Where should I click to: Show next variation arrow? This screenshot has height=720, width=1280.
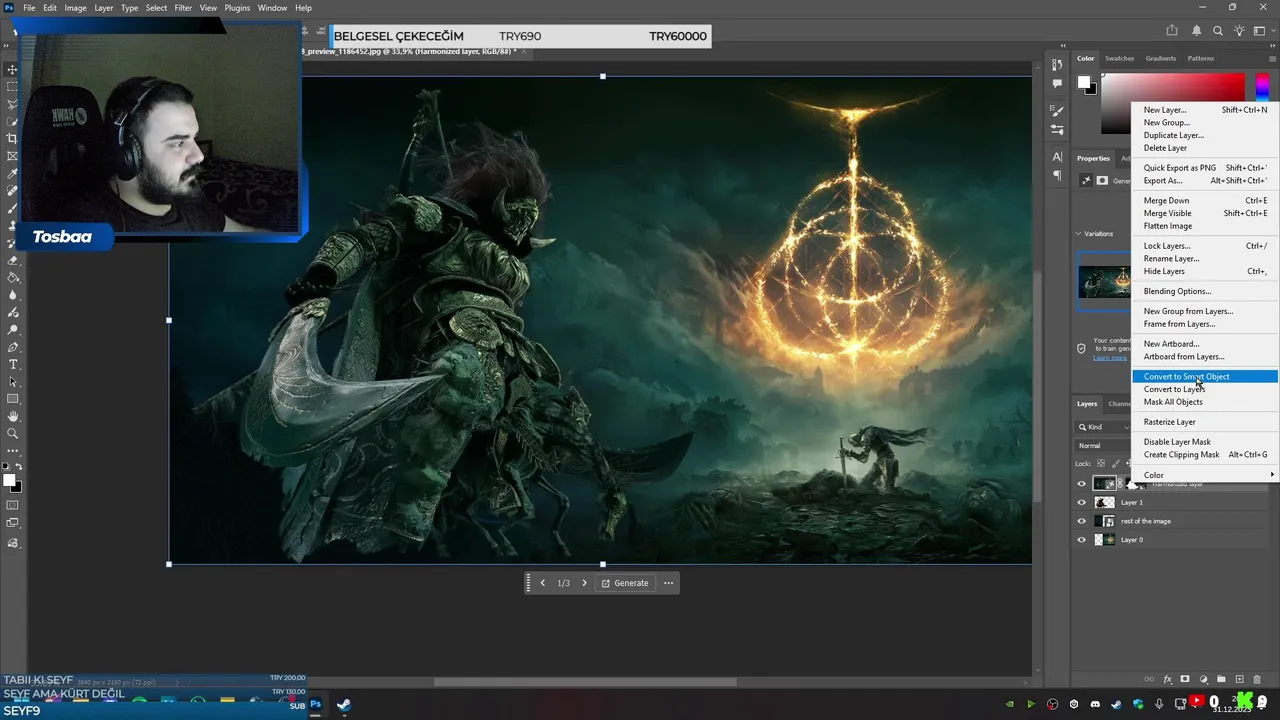[x=584, y=583]
